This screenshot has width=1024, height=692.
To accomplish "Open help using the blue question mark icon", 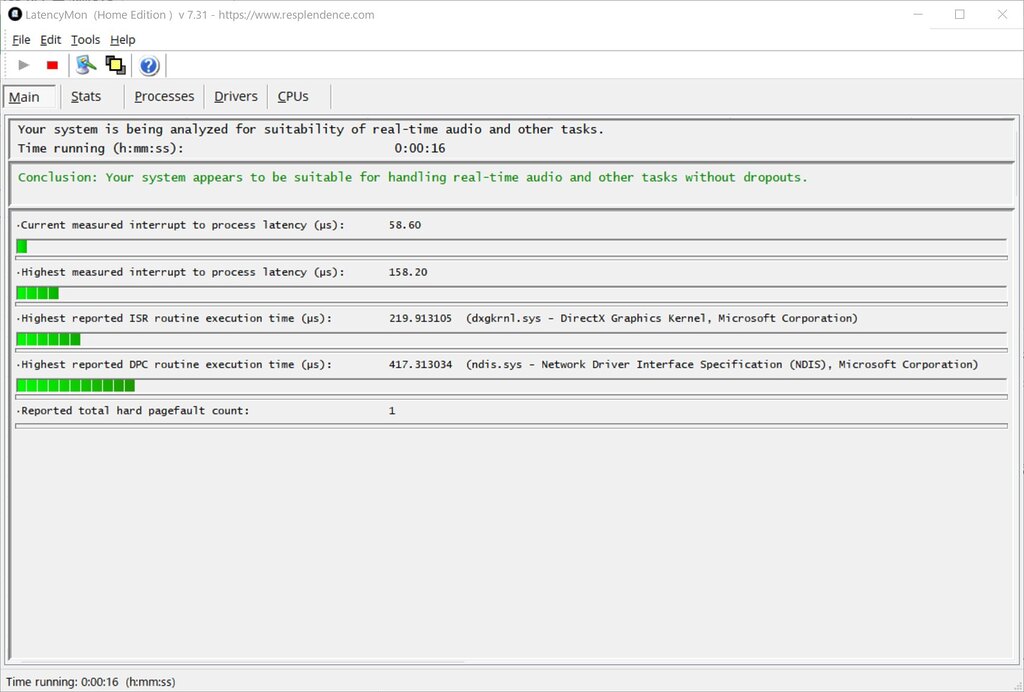I will (x=149, y=66).
